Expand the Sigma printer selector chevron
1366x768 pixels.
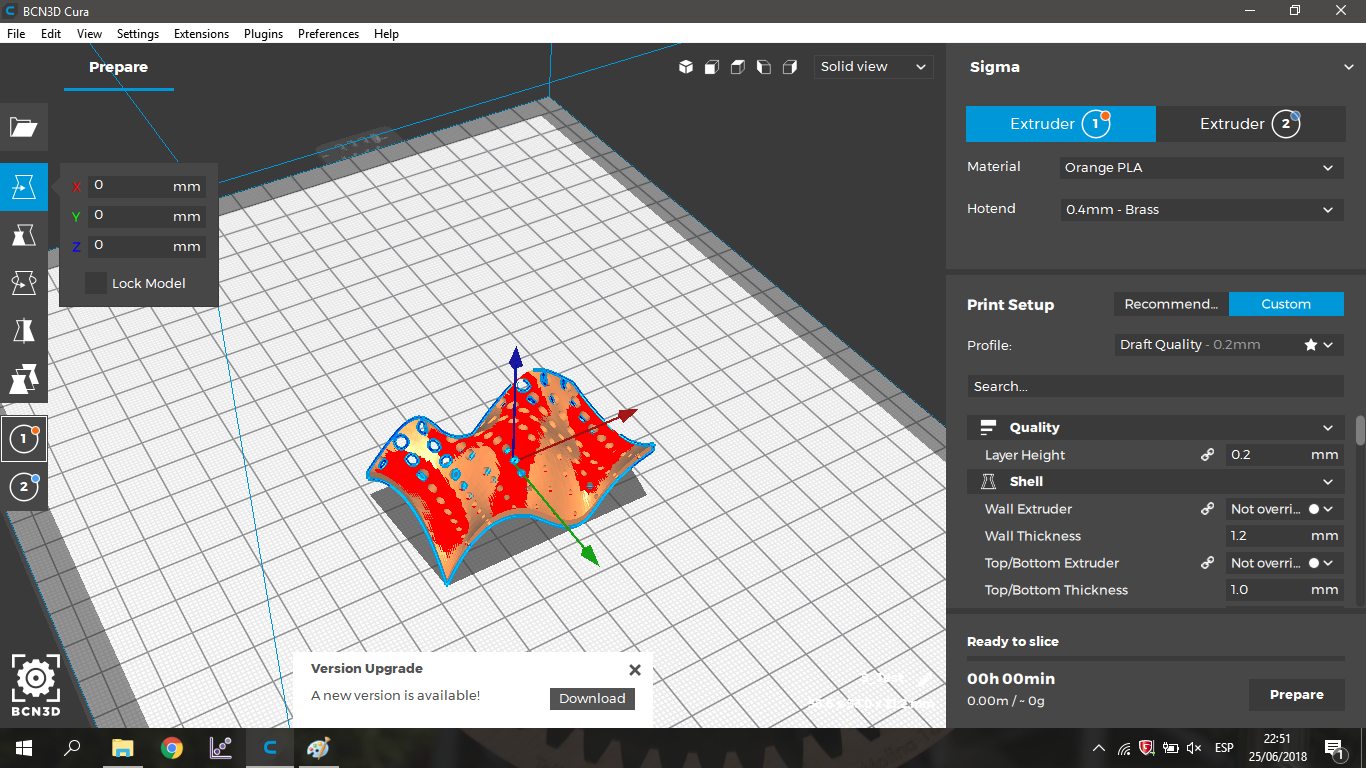coord(1349,67)
